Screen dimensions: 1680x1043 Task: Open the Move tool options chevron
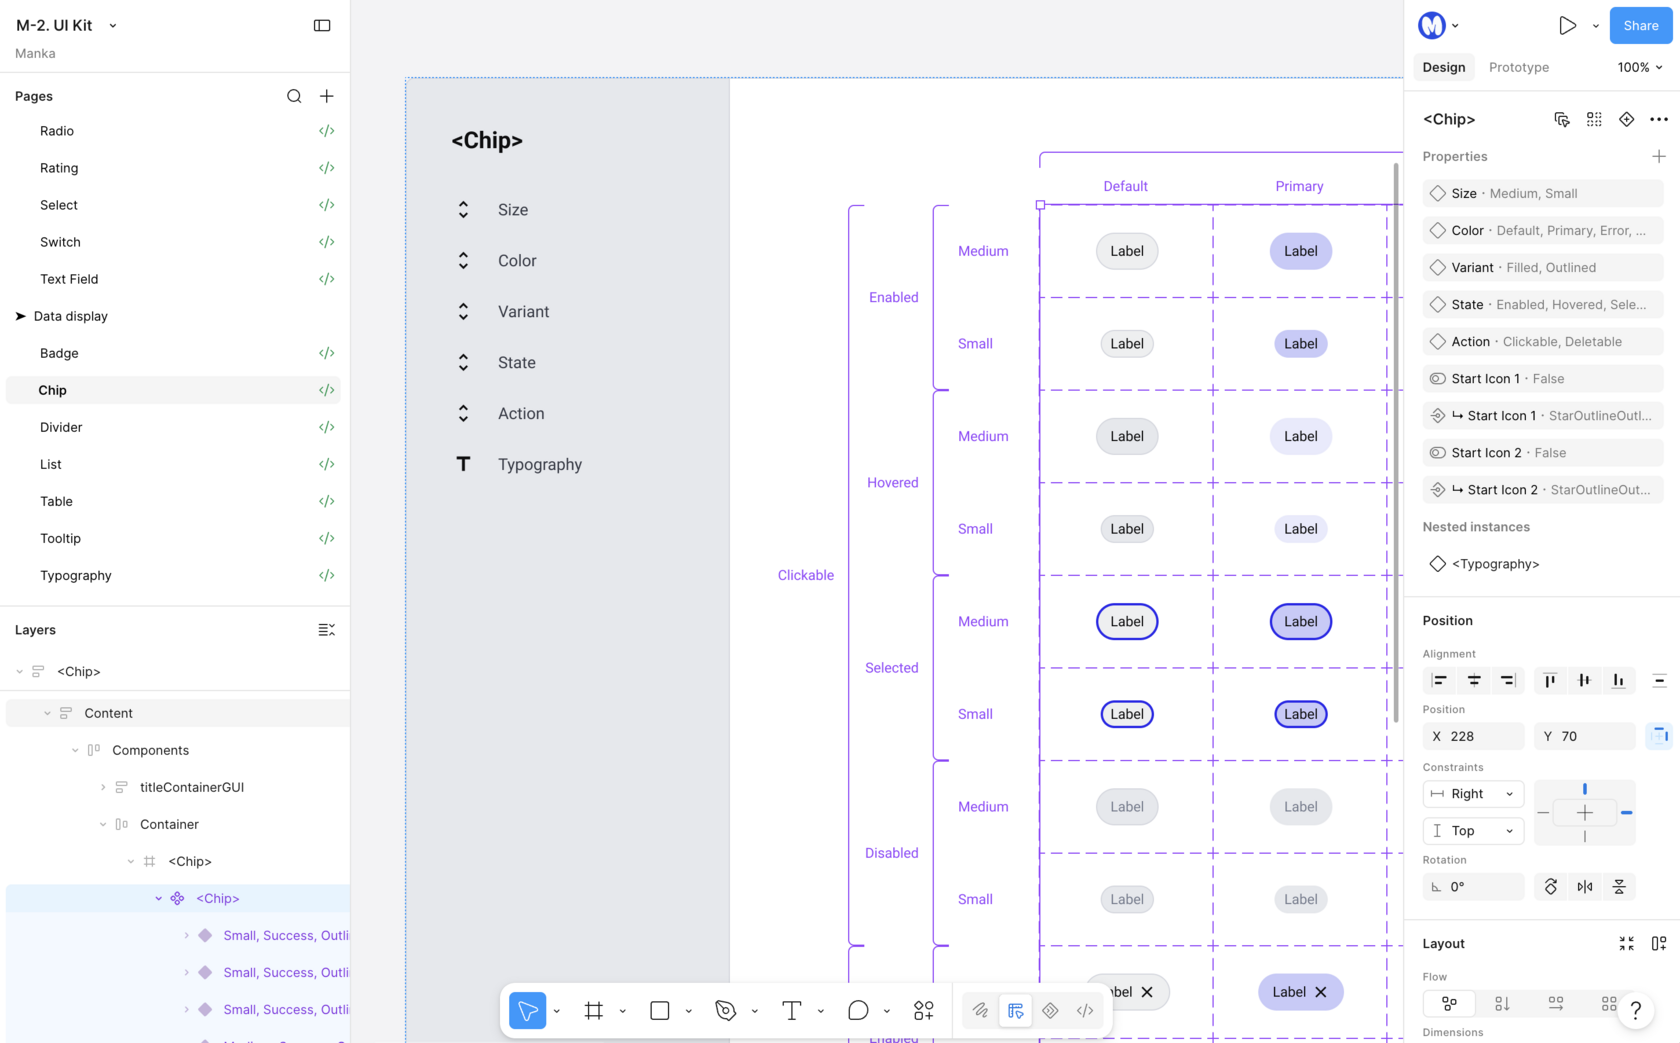tap(557, 1011)
